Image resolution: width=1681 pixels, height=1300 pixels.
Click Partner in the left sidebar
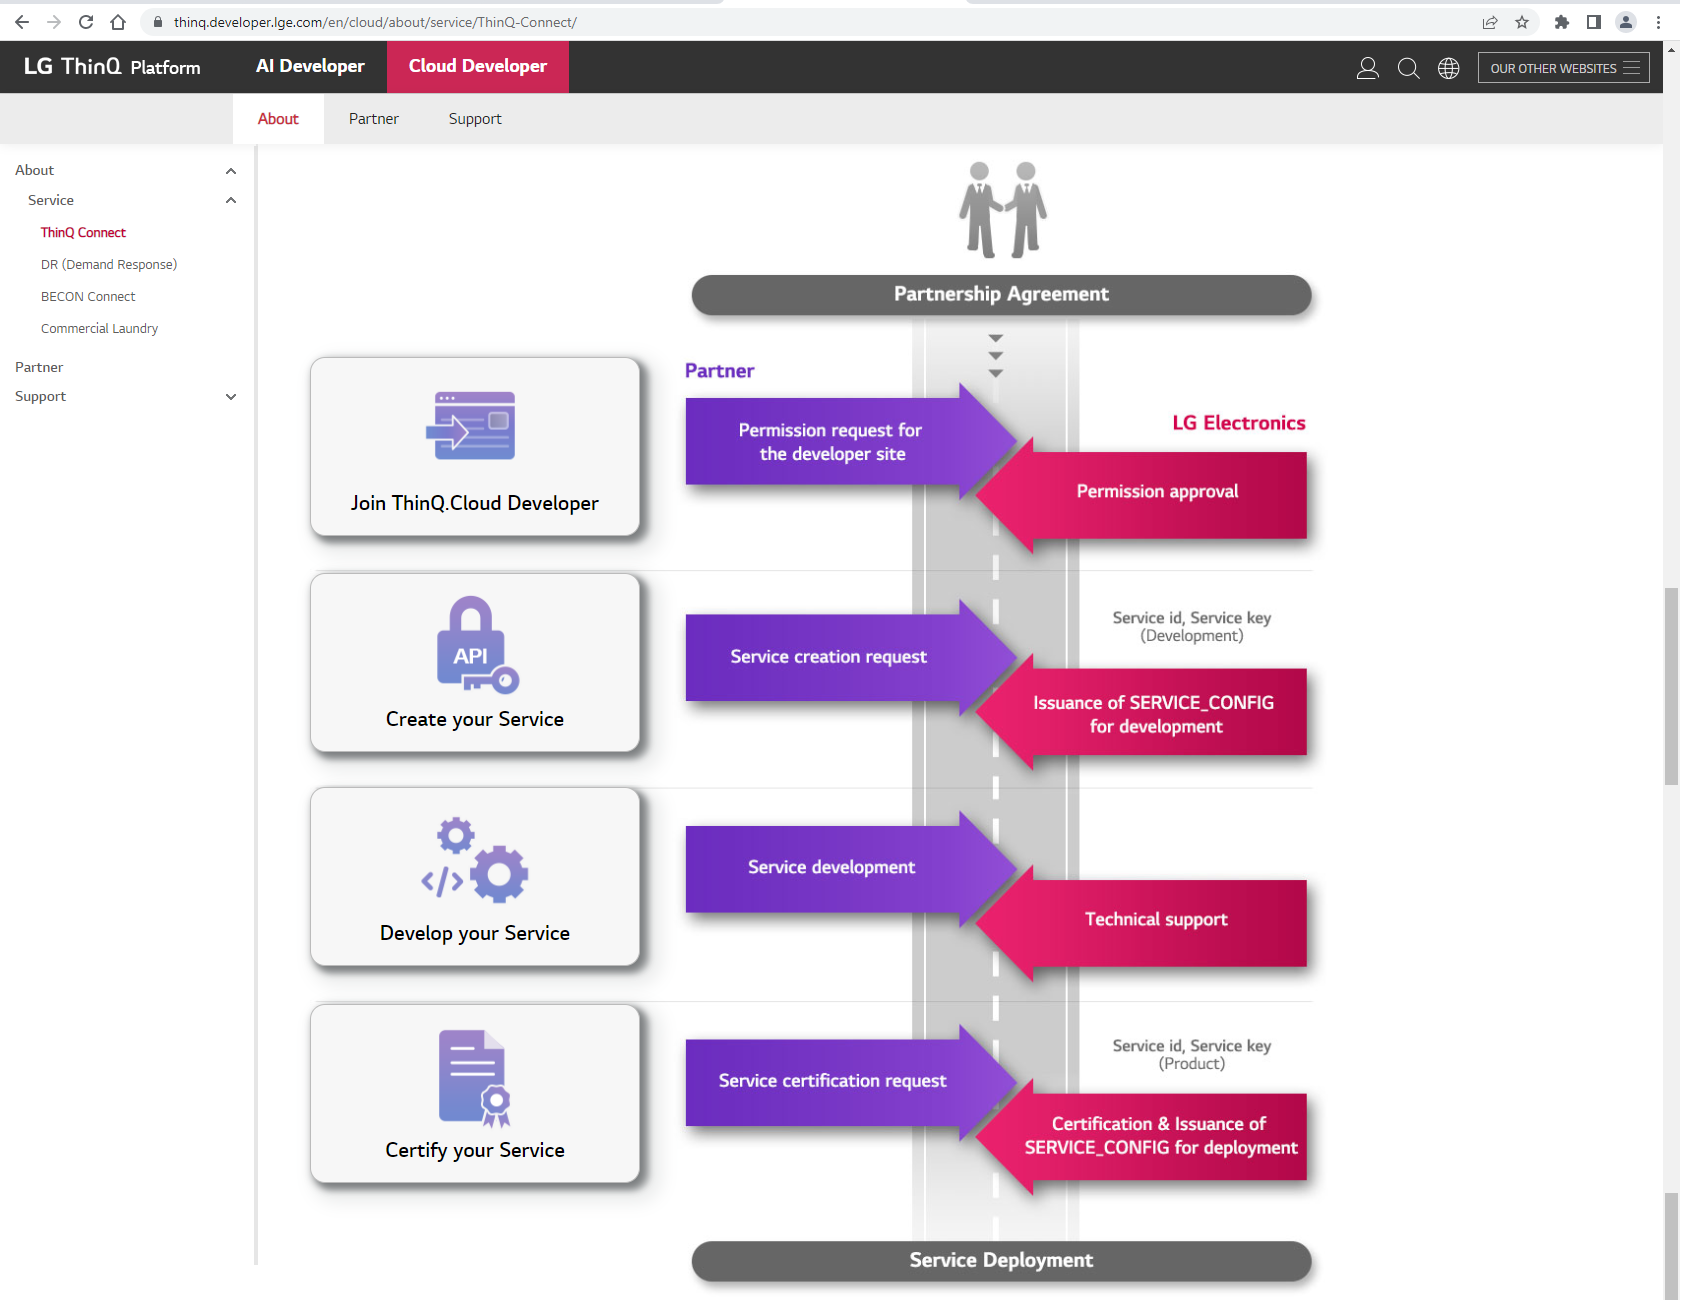tap(39, 367)
